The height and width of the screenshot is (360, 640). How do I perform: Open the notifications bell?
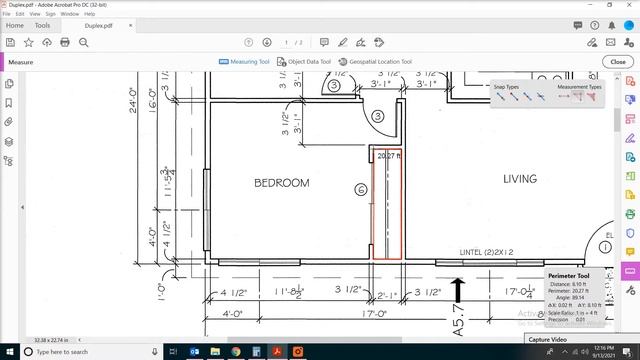[x=611, y=25]
